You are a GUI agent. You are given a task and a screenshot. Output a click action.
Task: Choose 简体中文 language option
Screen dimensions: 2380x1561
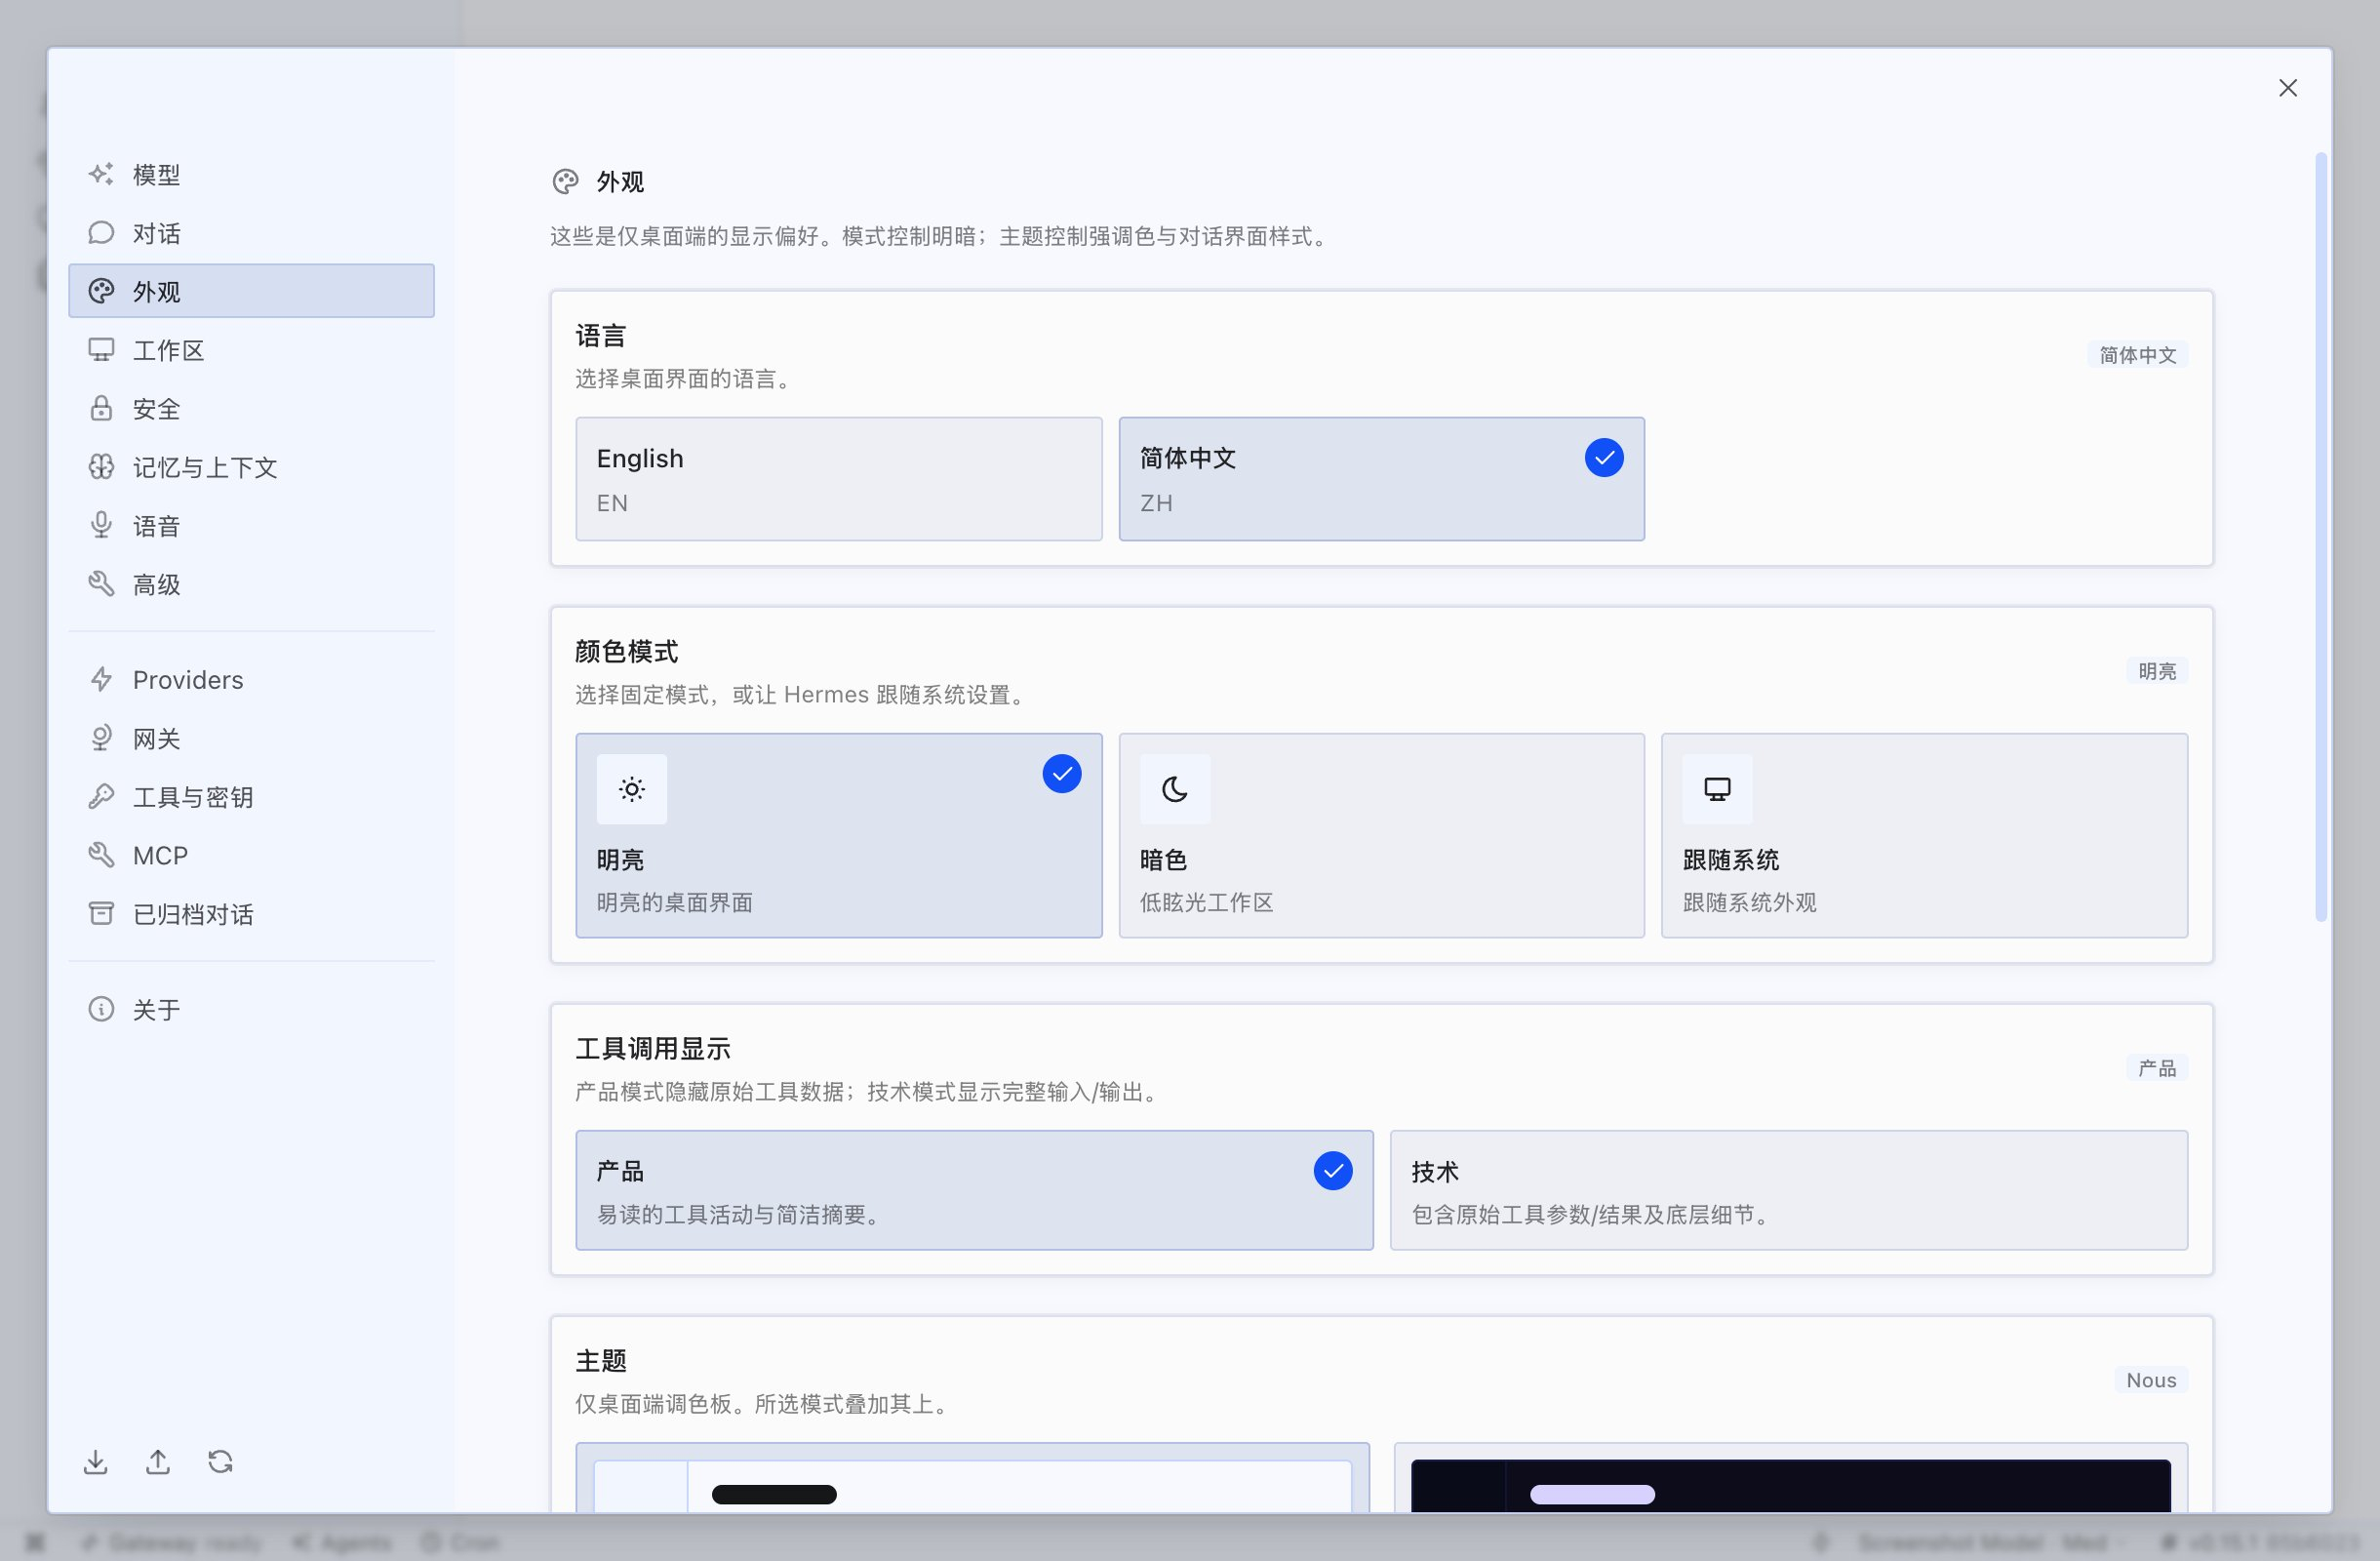point(1382,479)
